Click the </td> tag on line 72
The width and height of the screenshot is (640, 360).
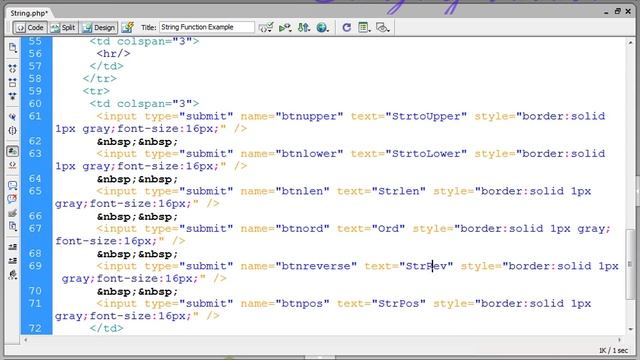107,328
